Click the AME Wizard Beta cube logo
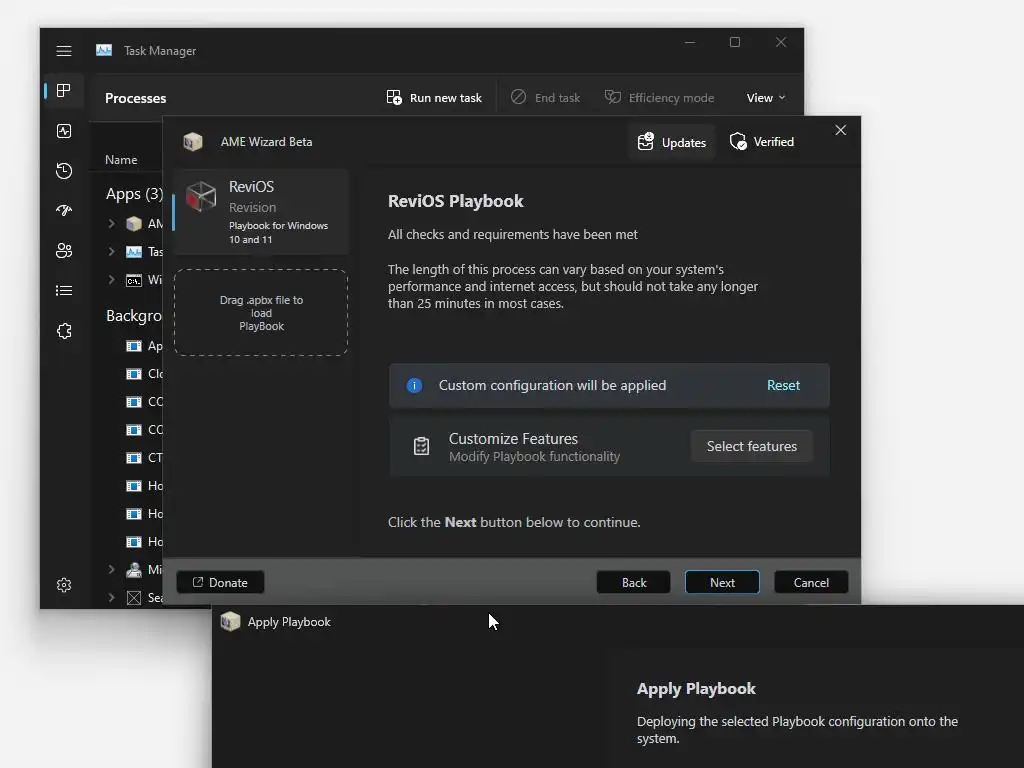 click(x=193, y=142)
